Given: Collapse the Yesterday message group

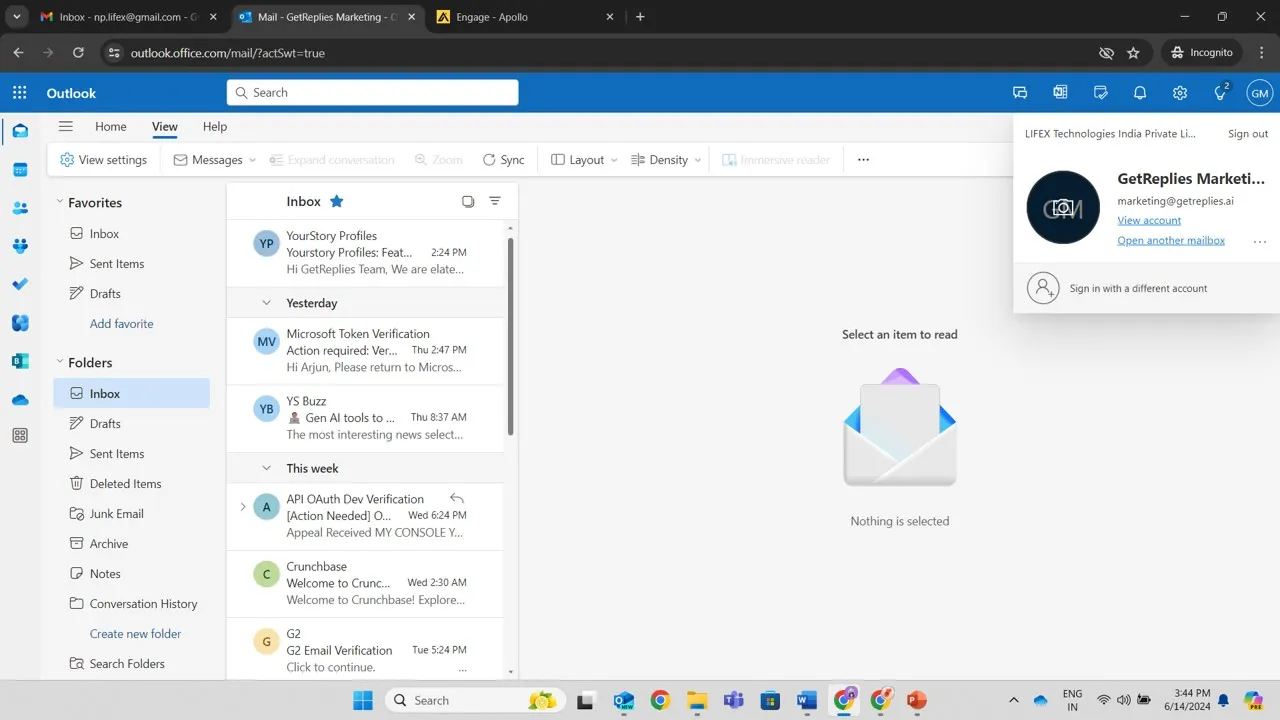Looking at the screenshot, I should (266, 303).
